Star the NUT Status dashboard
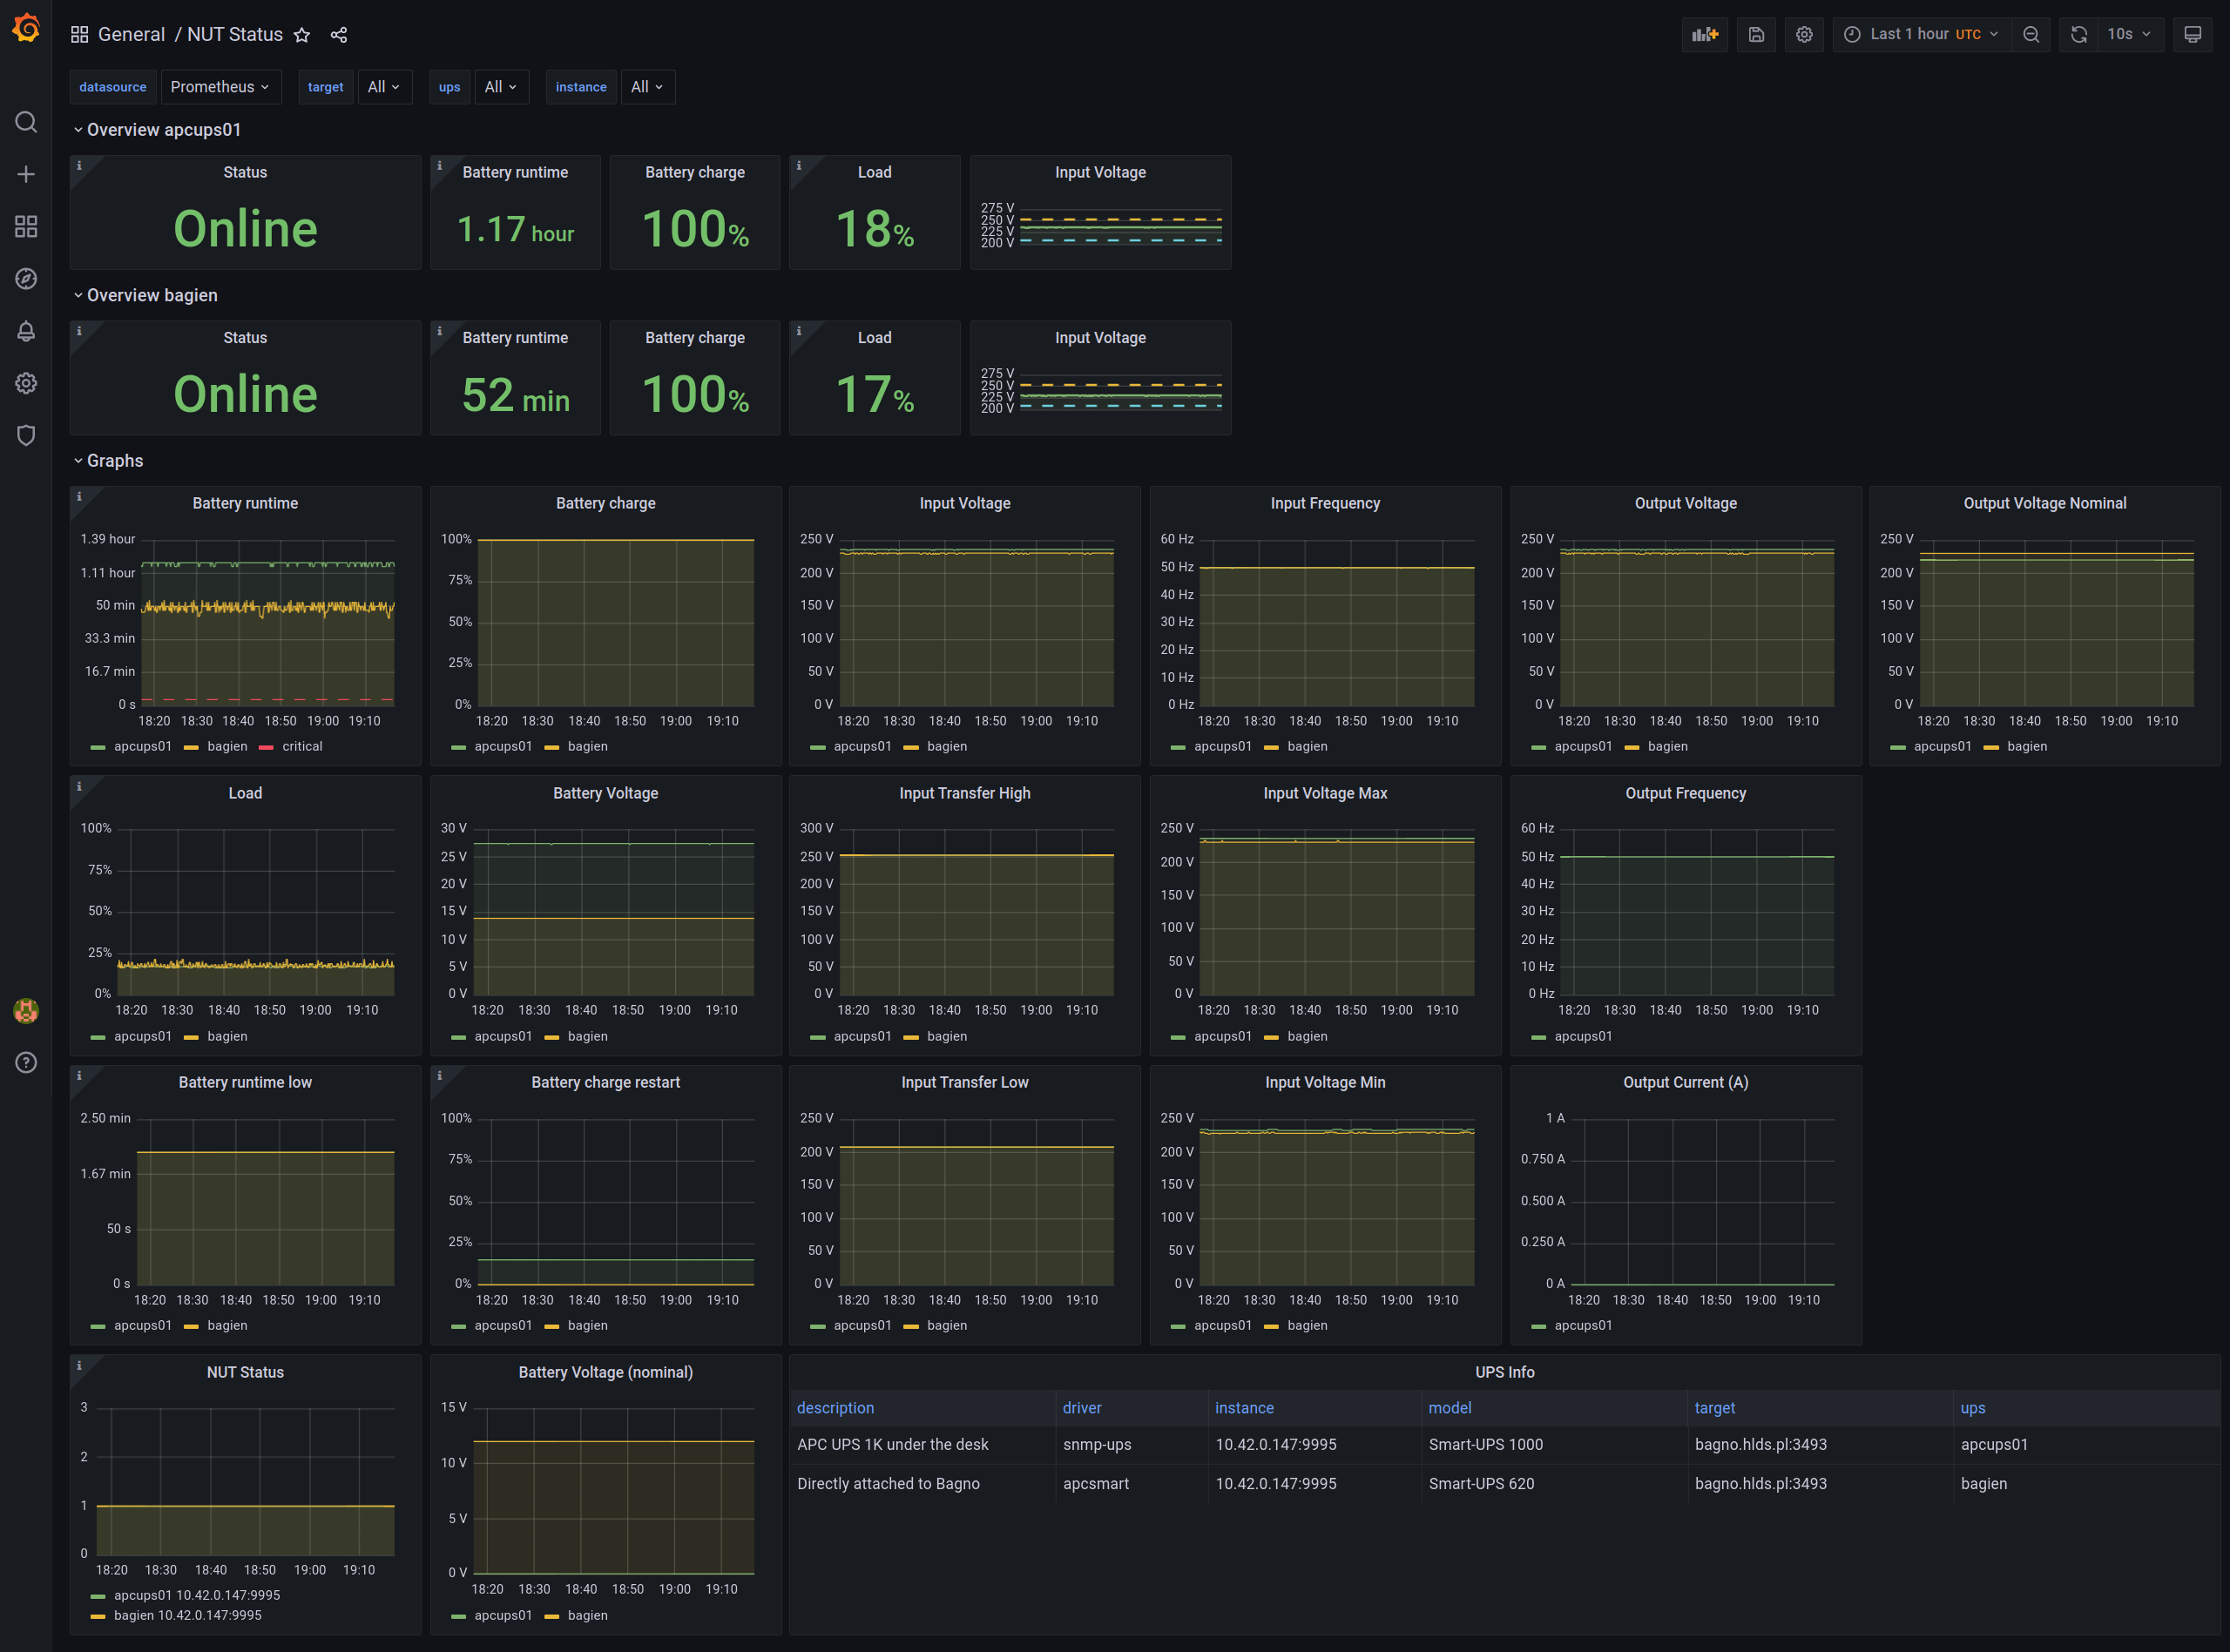 point(302,35)
